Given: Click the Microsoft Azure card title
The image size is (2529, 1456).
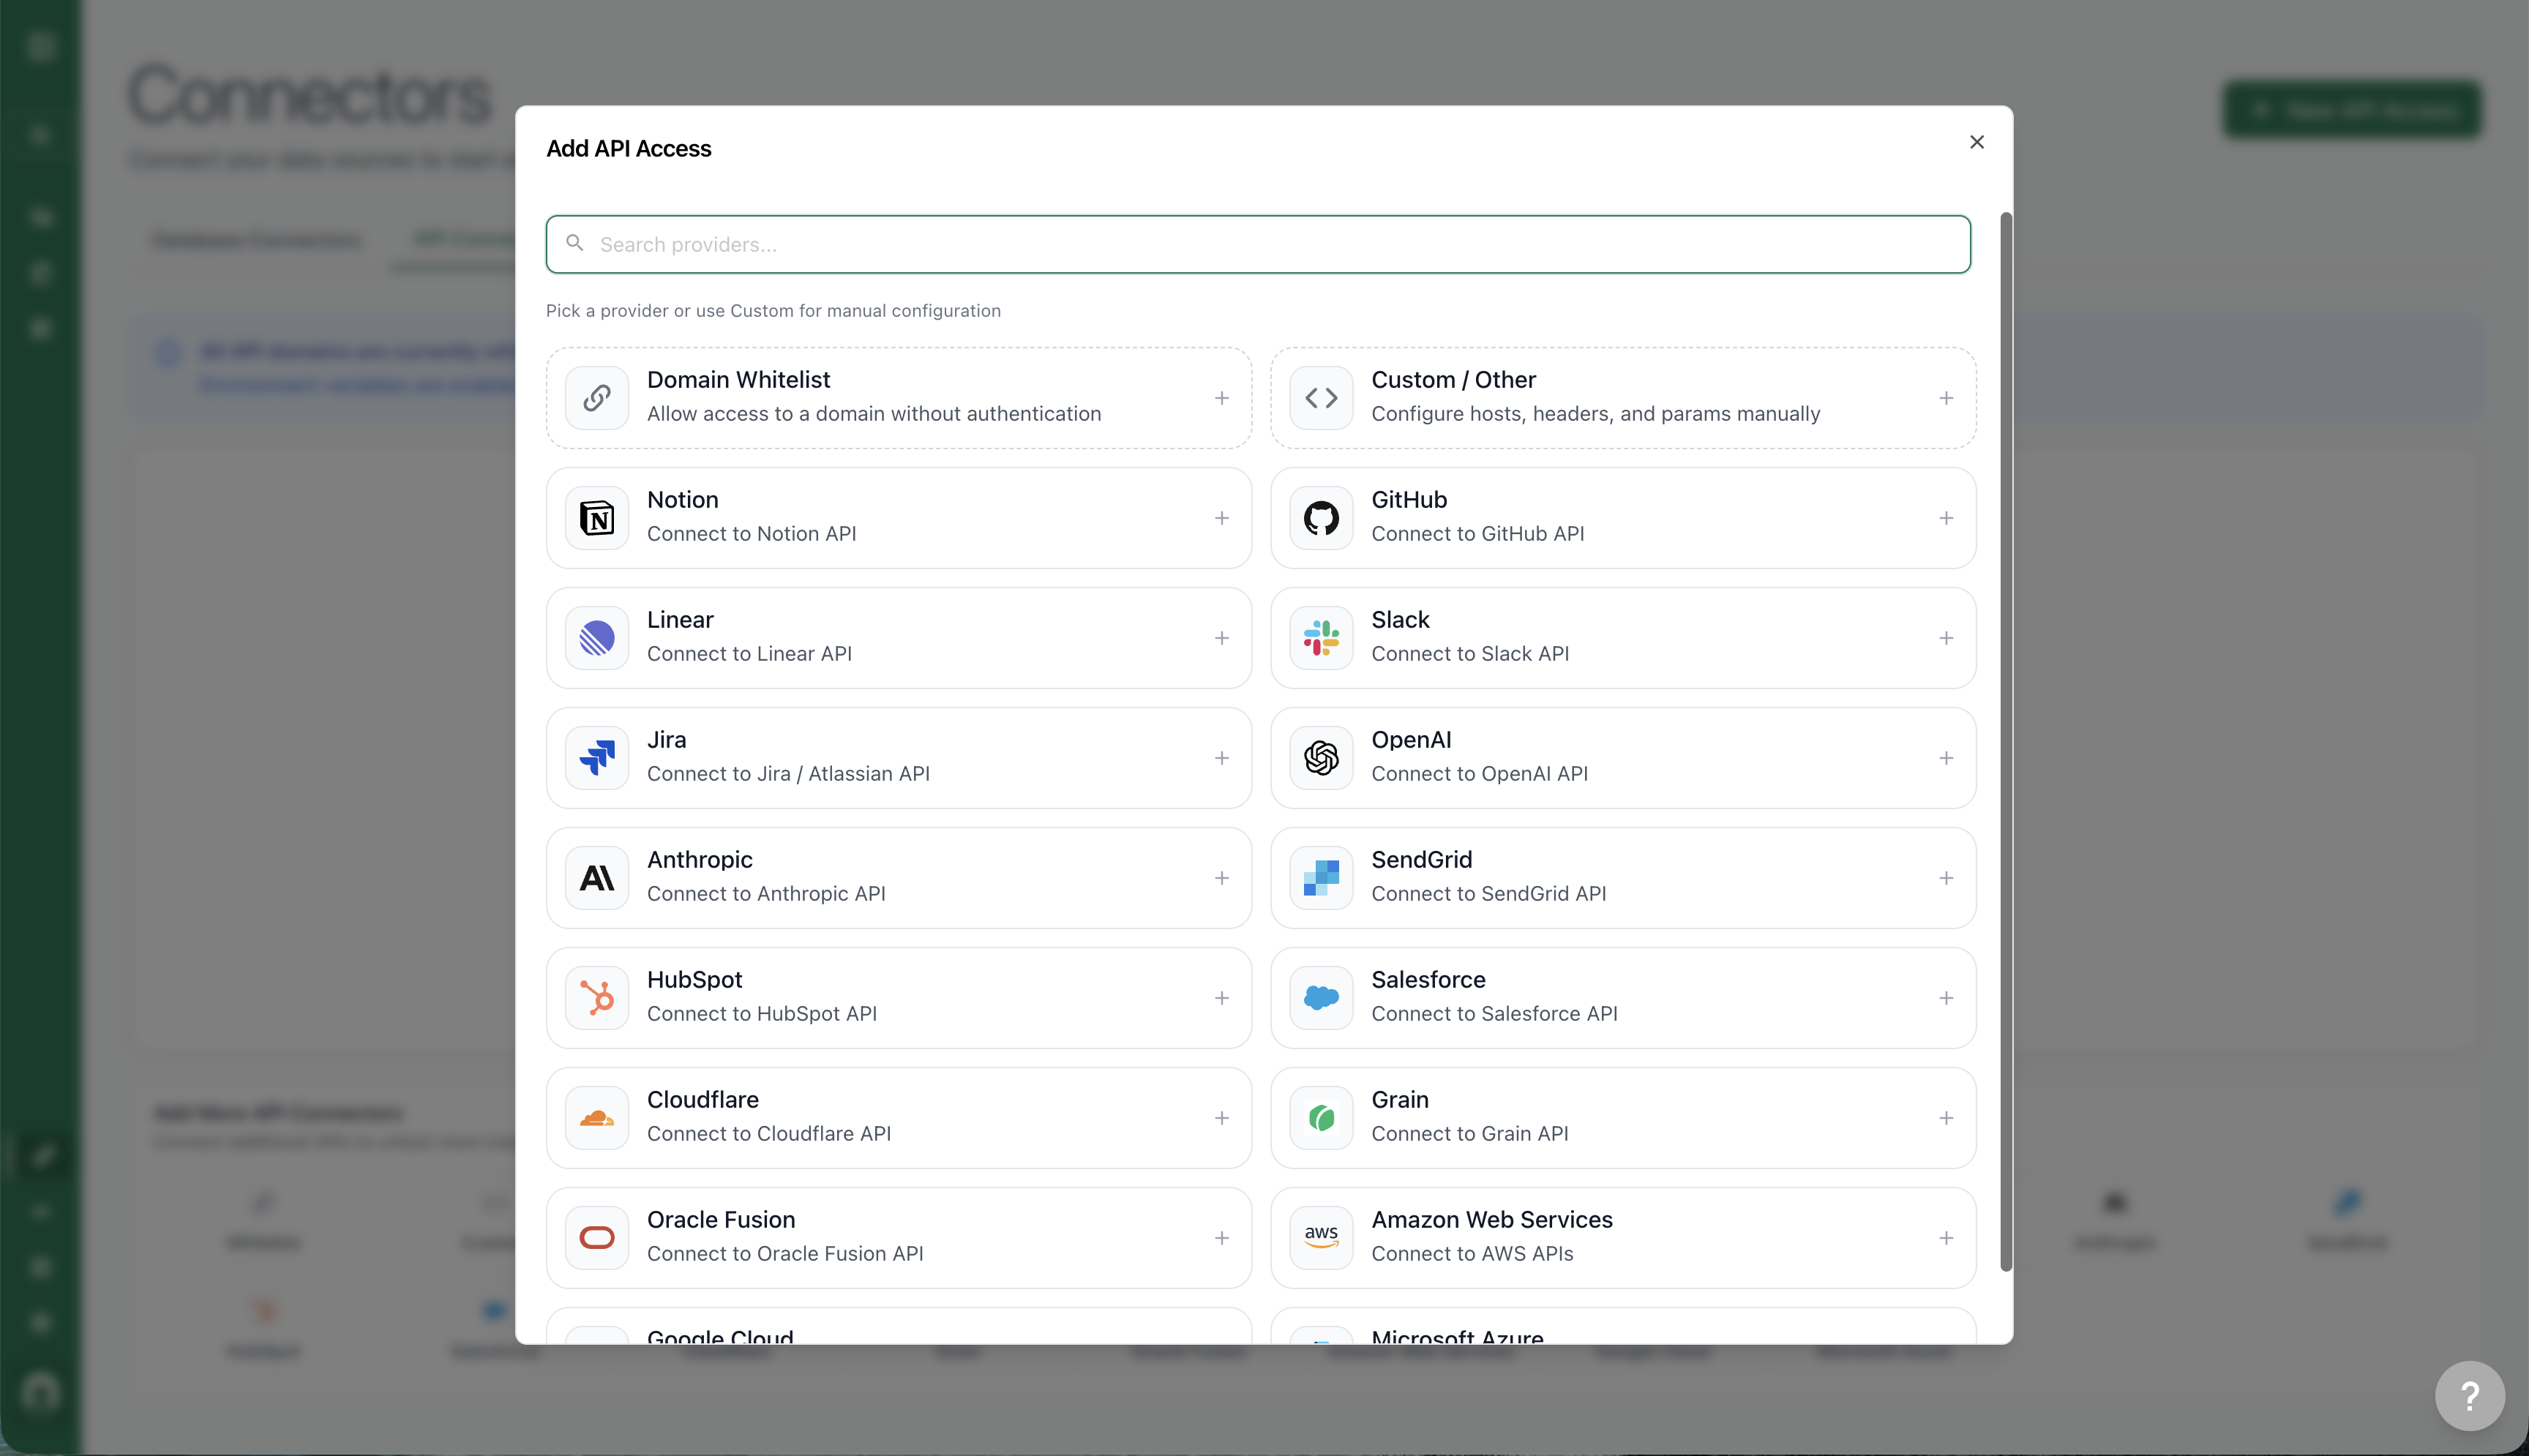Looking at the screenshot, I should pyautogui.click(x=1457, y=1336).
